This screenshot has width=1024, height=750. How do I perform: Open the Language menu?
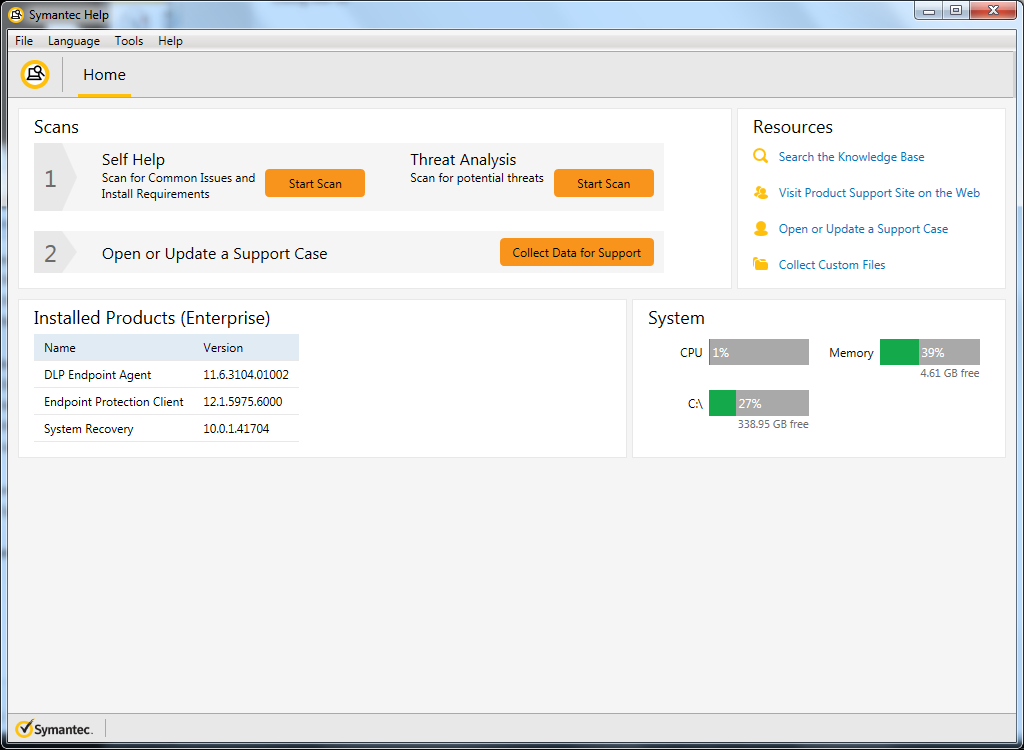[74, 41]
